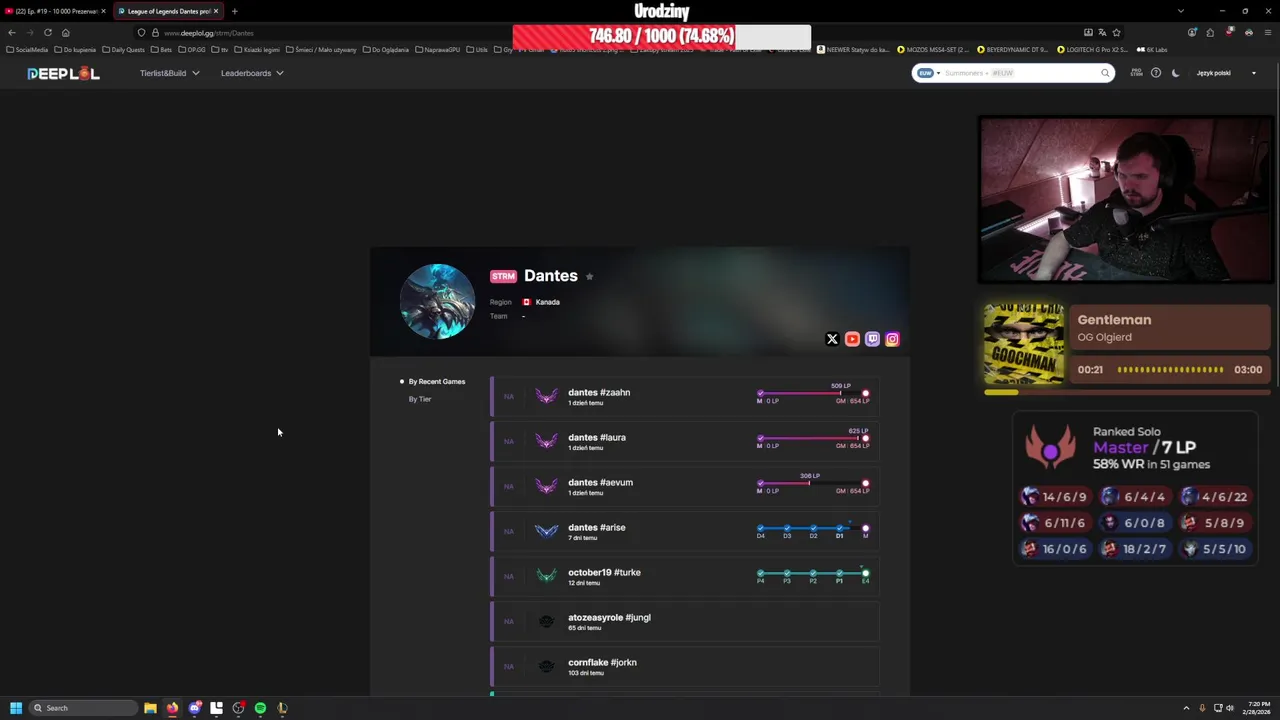
Task: Click the Gentleman album cover thumbnail
Action: 1024,344
